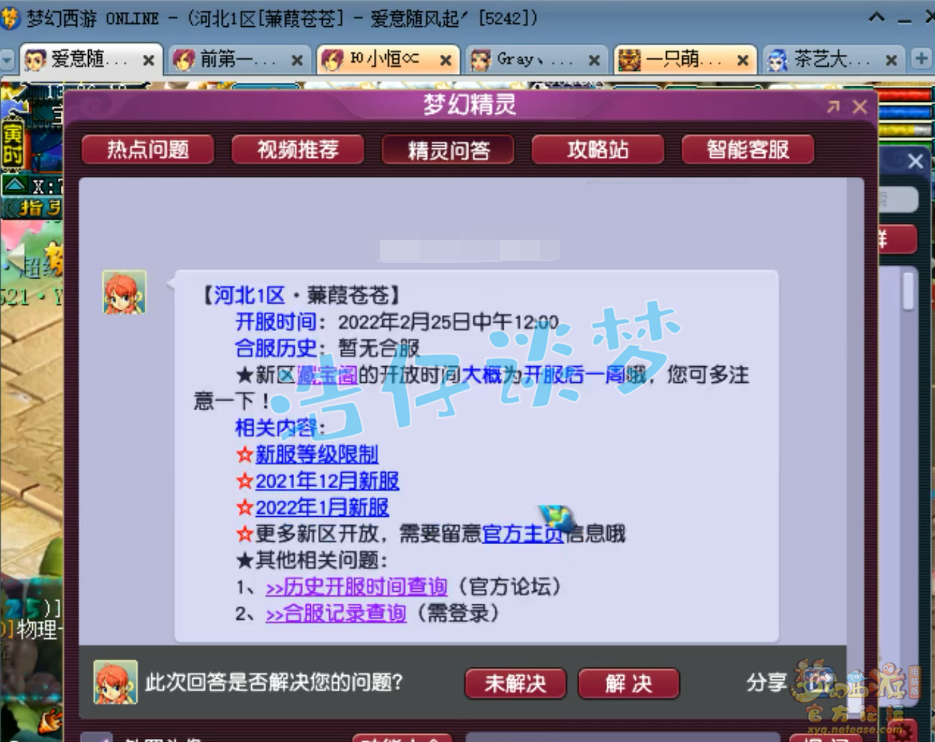
Task: Click the scrollbar of the right-side panel
Action: click(908, 292)
